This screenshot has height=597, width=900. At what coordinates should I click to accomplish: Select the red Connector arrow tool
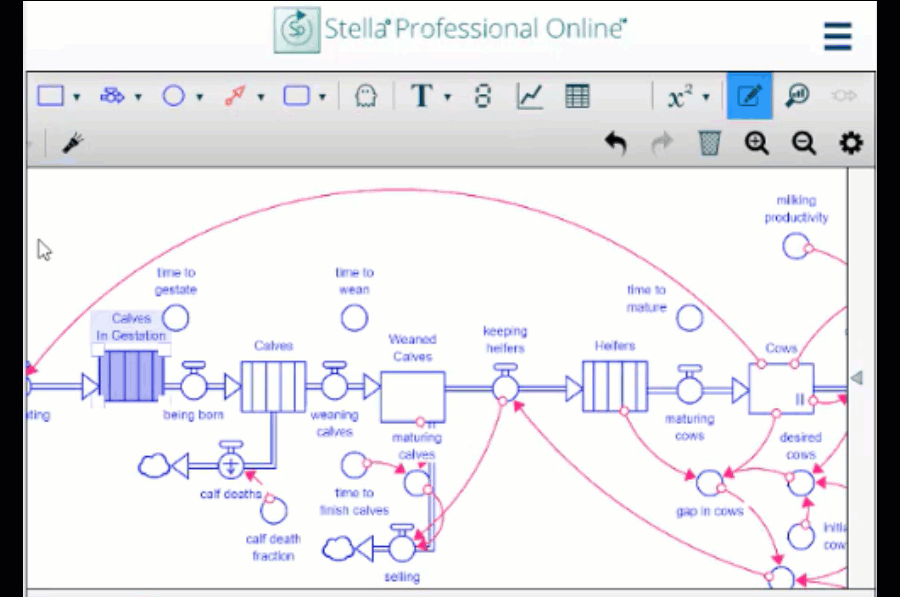click(235, 96)
